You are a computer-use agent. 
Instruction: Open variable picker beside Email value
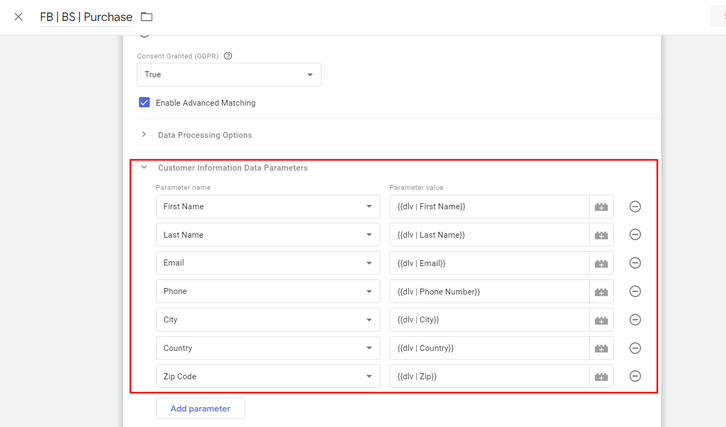click(601, 263)
